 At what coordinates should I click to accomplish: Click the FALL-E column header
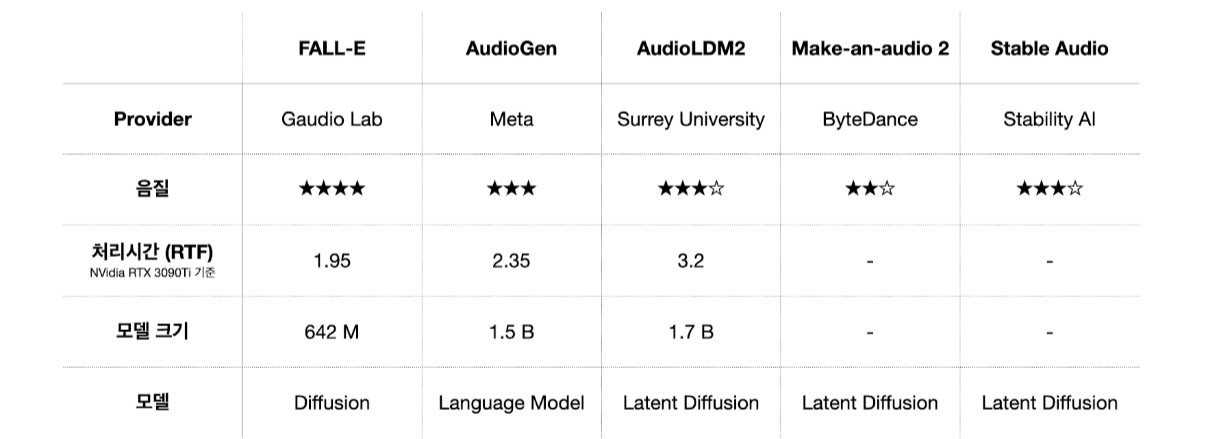pos(331,48)
